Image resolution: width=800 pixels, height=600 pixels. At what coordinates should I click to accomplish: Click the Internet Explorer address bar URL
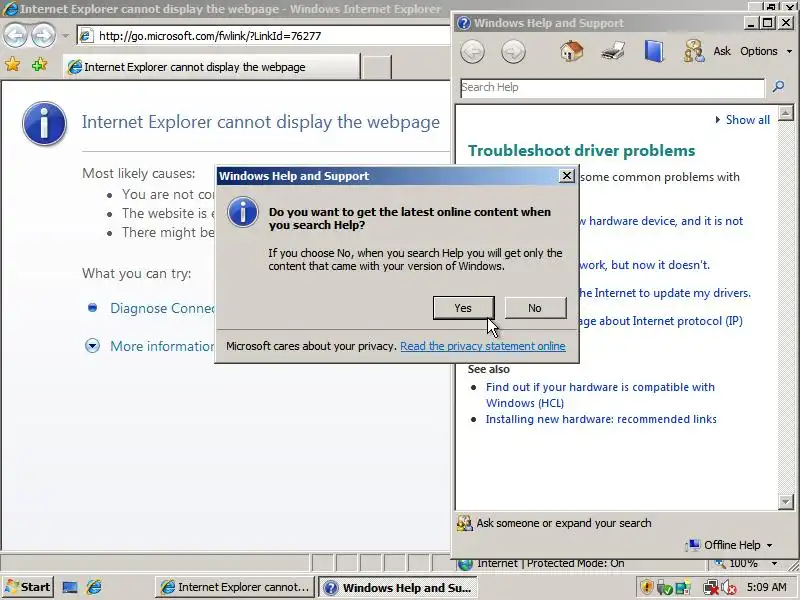pyautogui.click(x=210, y=36)
